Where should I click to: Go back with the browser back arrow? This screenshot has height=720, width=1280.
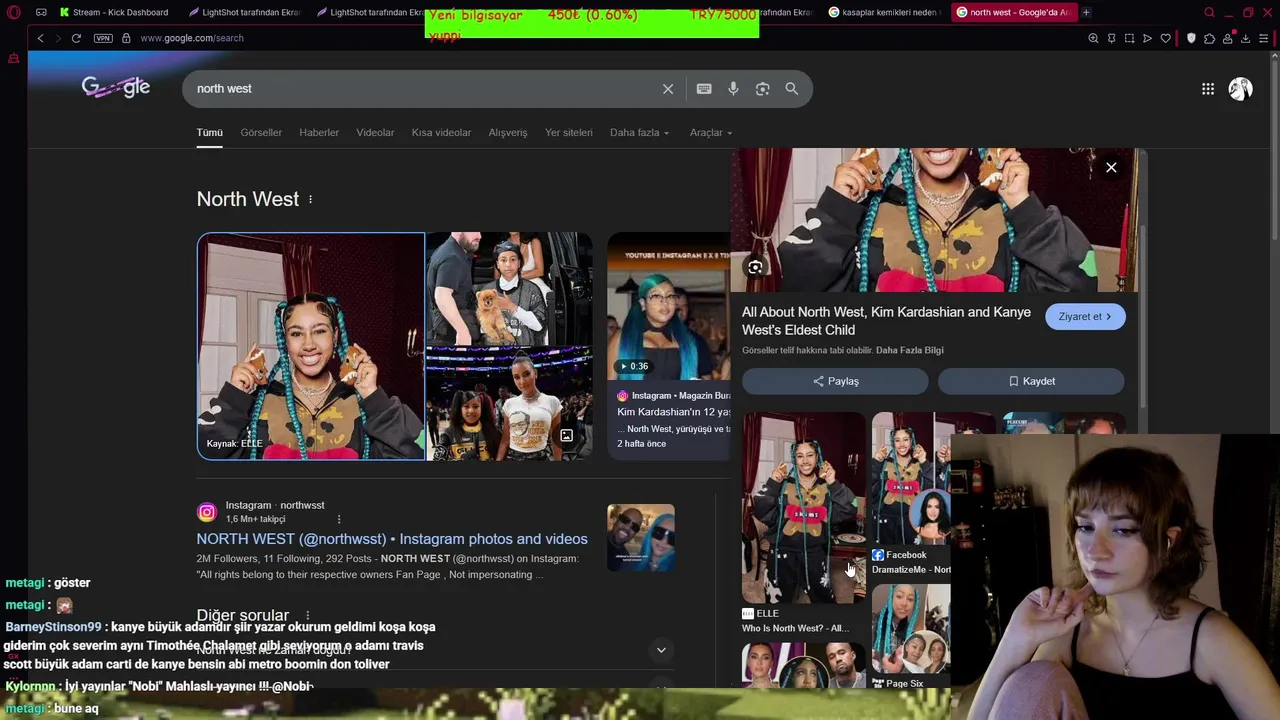click(x=40, y=38)
